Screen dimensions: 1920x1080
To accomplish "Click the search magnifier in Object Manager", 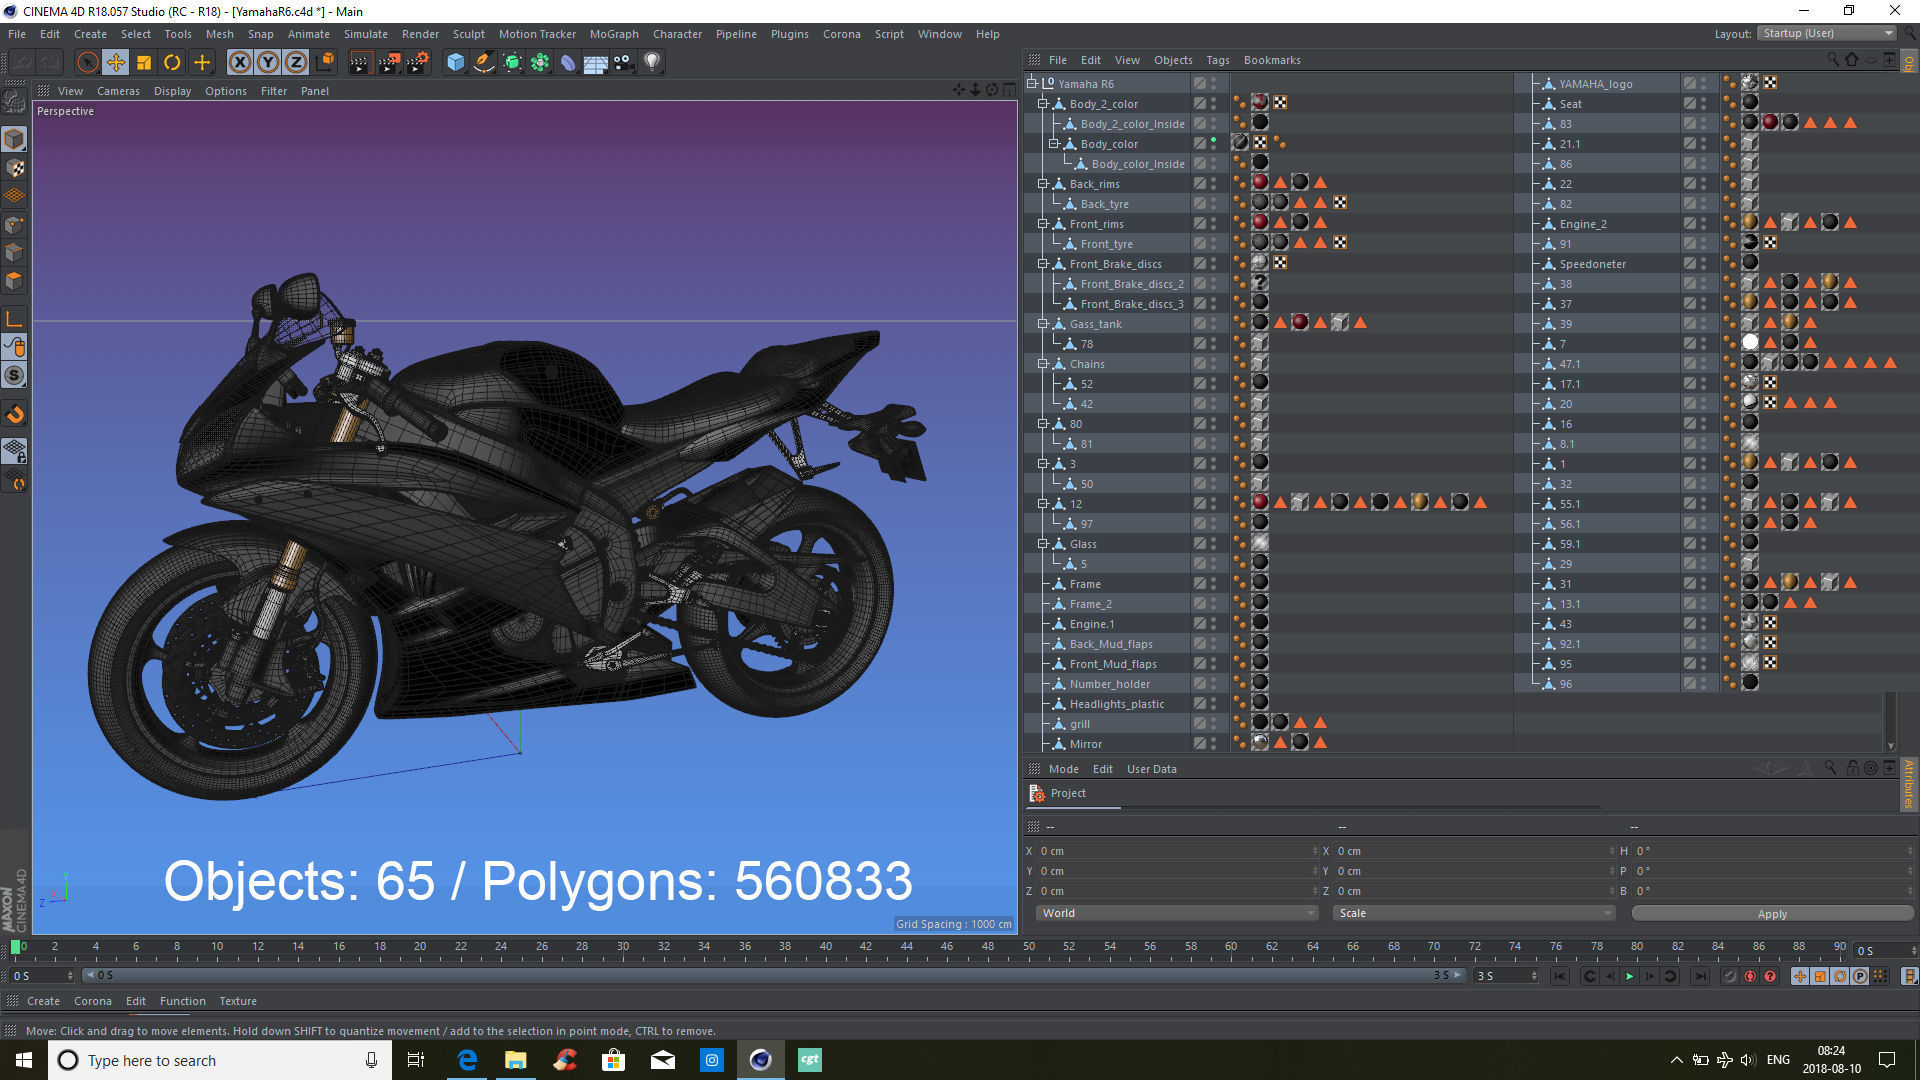I will click(x=1832, y=60).
